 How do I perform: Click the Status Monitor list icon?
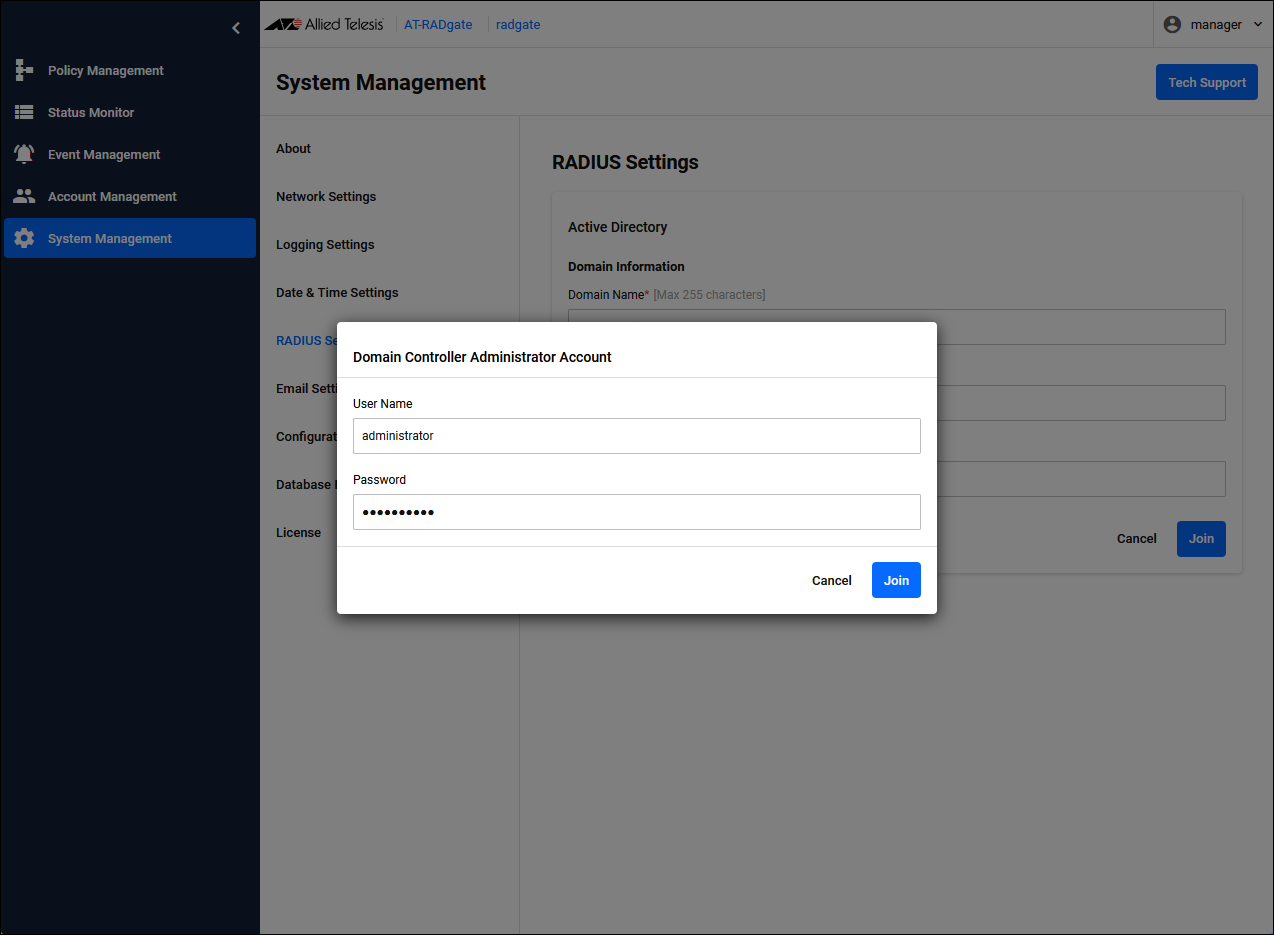coord(24,113)
